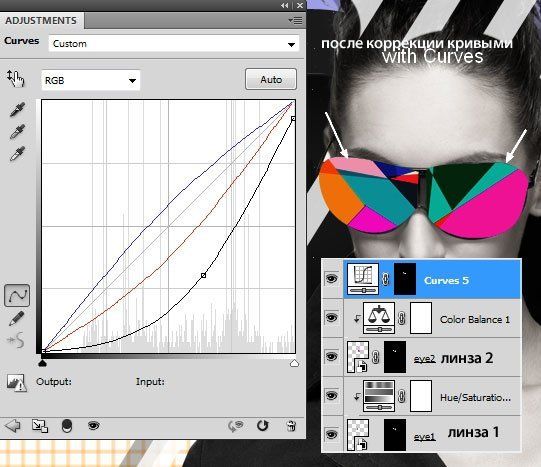The image size is (541, 467).
Task: Hide the Curves 5 layer
Action: 332,278
